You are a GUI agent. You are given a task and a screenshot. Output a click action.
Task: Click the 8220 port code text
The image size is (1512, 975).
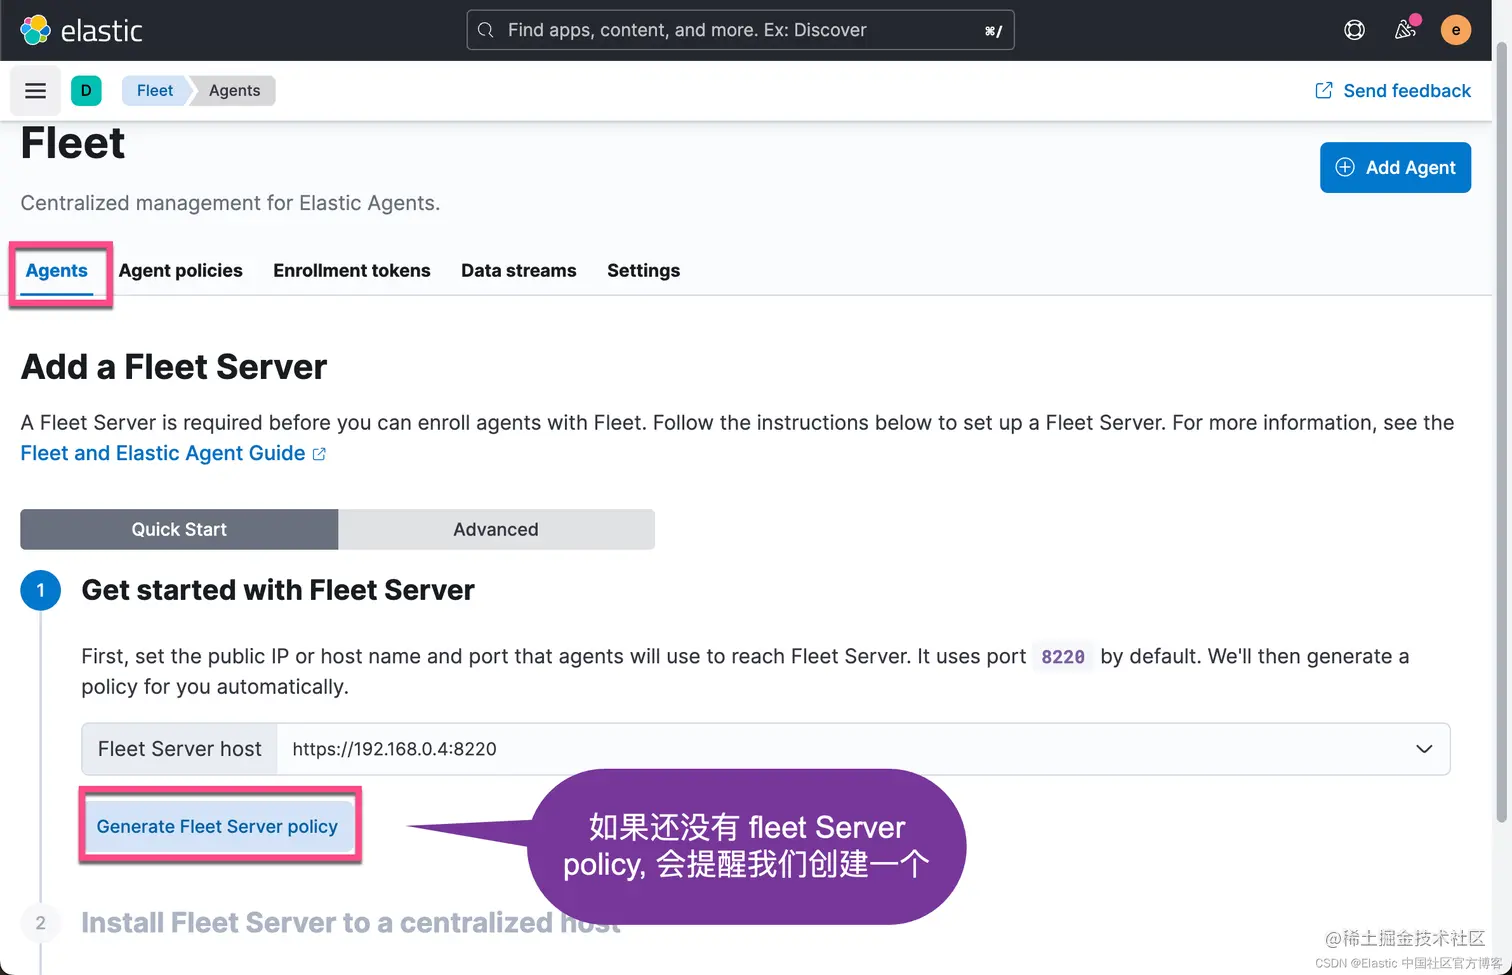coord(1063,657)
